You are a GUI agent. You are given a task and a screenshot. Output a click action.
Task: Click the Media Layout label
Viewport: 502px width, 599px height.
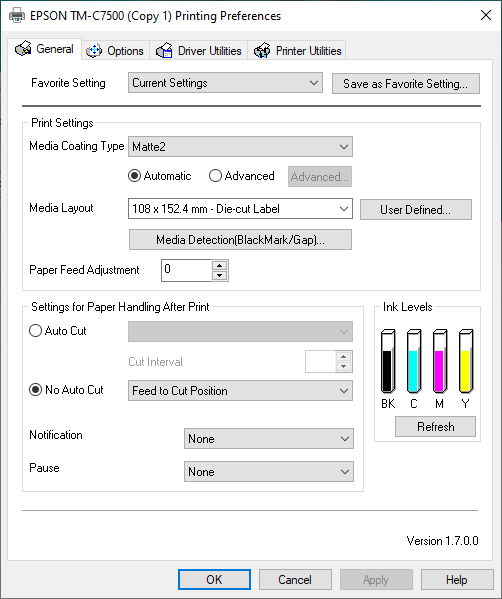coord(61,208)
